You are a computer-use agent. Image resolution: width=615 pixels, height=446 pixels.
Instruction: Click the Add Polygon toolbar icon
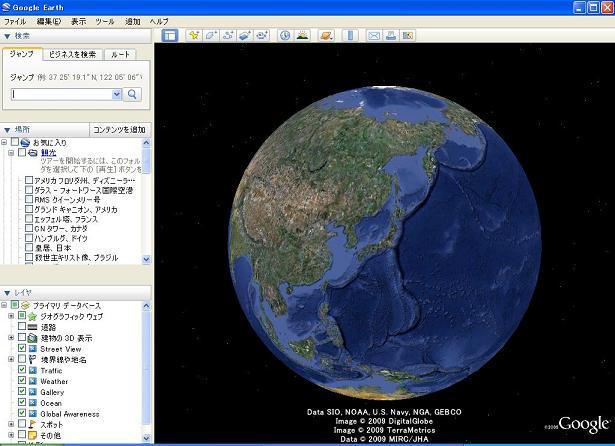click(x=211, y=36)
